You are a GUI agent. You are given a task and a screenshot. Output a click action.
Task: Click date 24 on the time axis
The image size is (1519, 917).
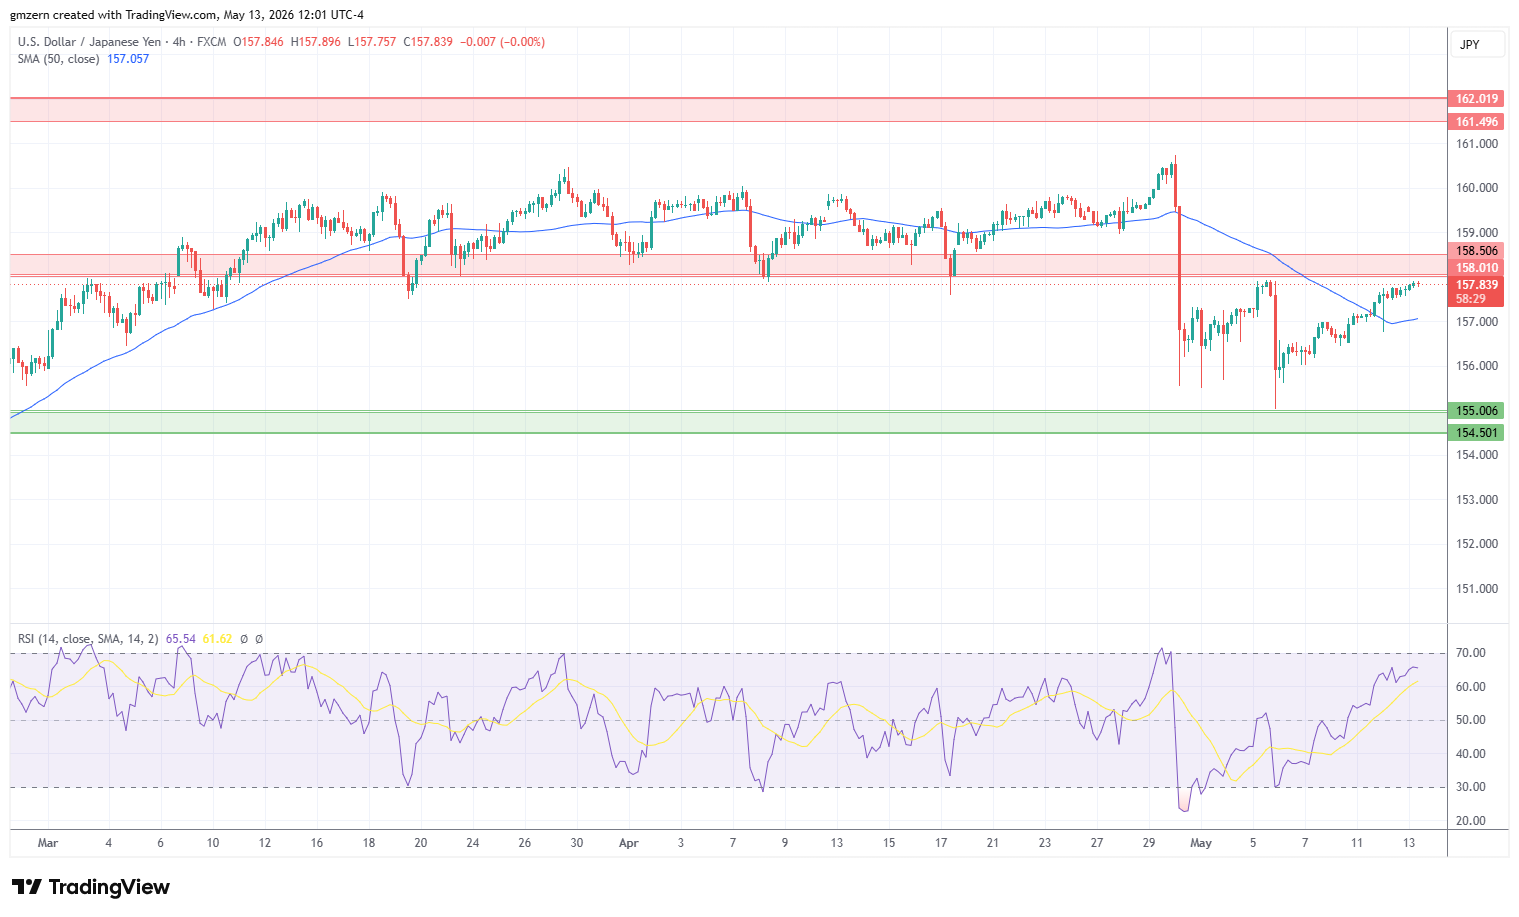(473, 843)
